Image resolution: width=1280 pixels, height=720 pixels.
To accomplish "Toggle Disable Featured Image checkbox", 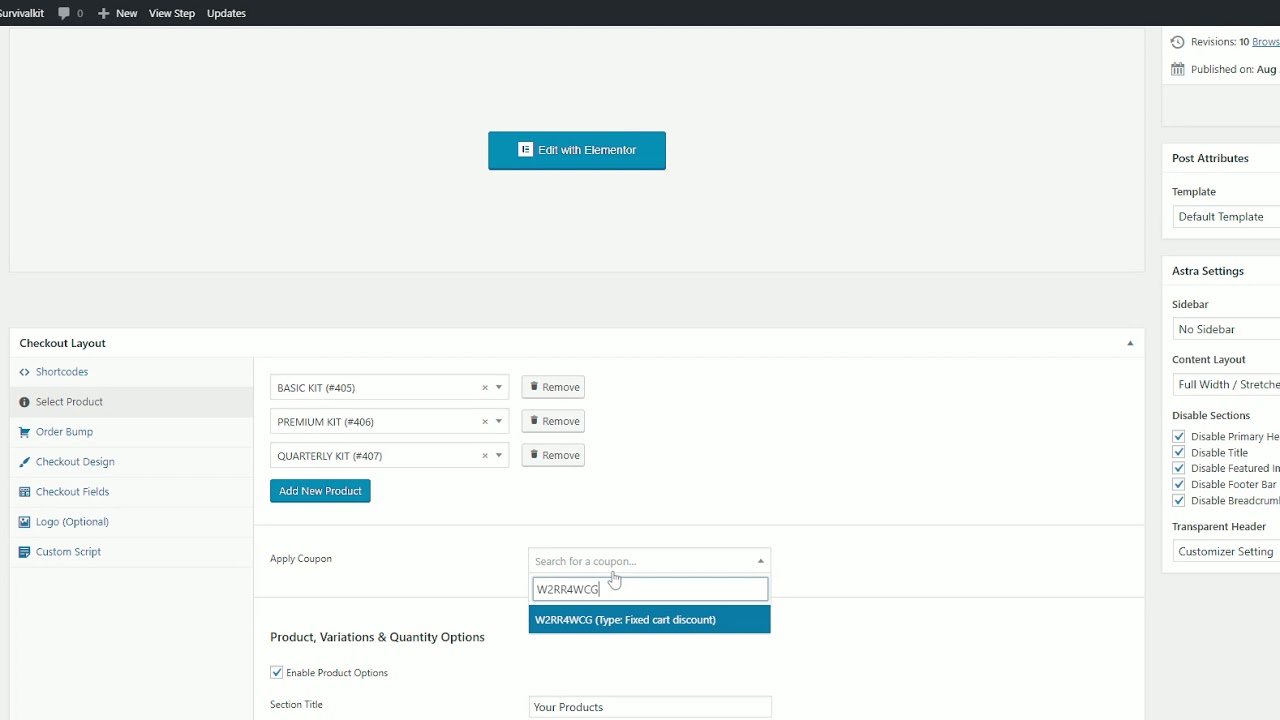I will coord(1179,469).
